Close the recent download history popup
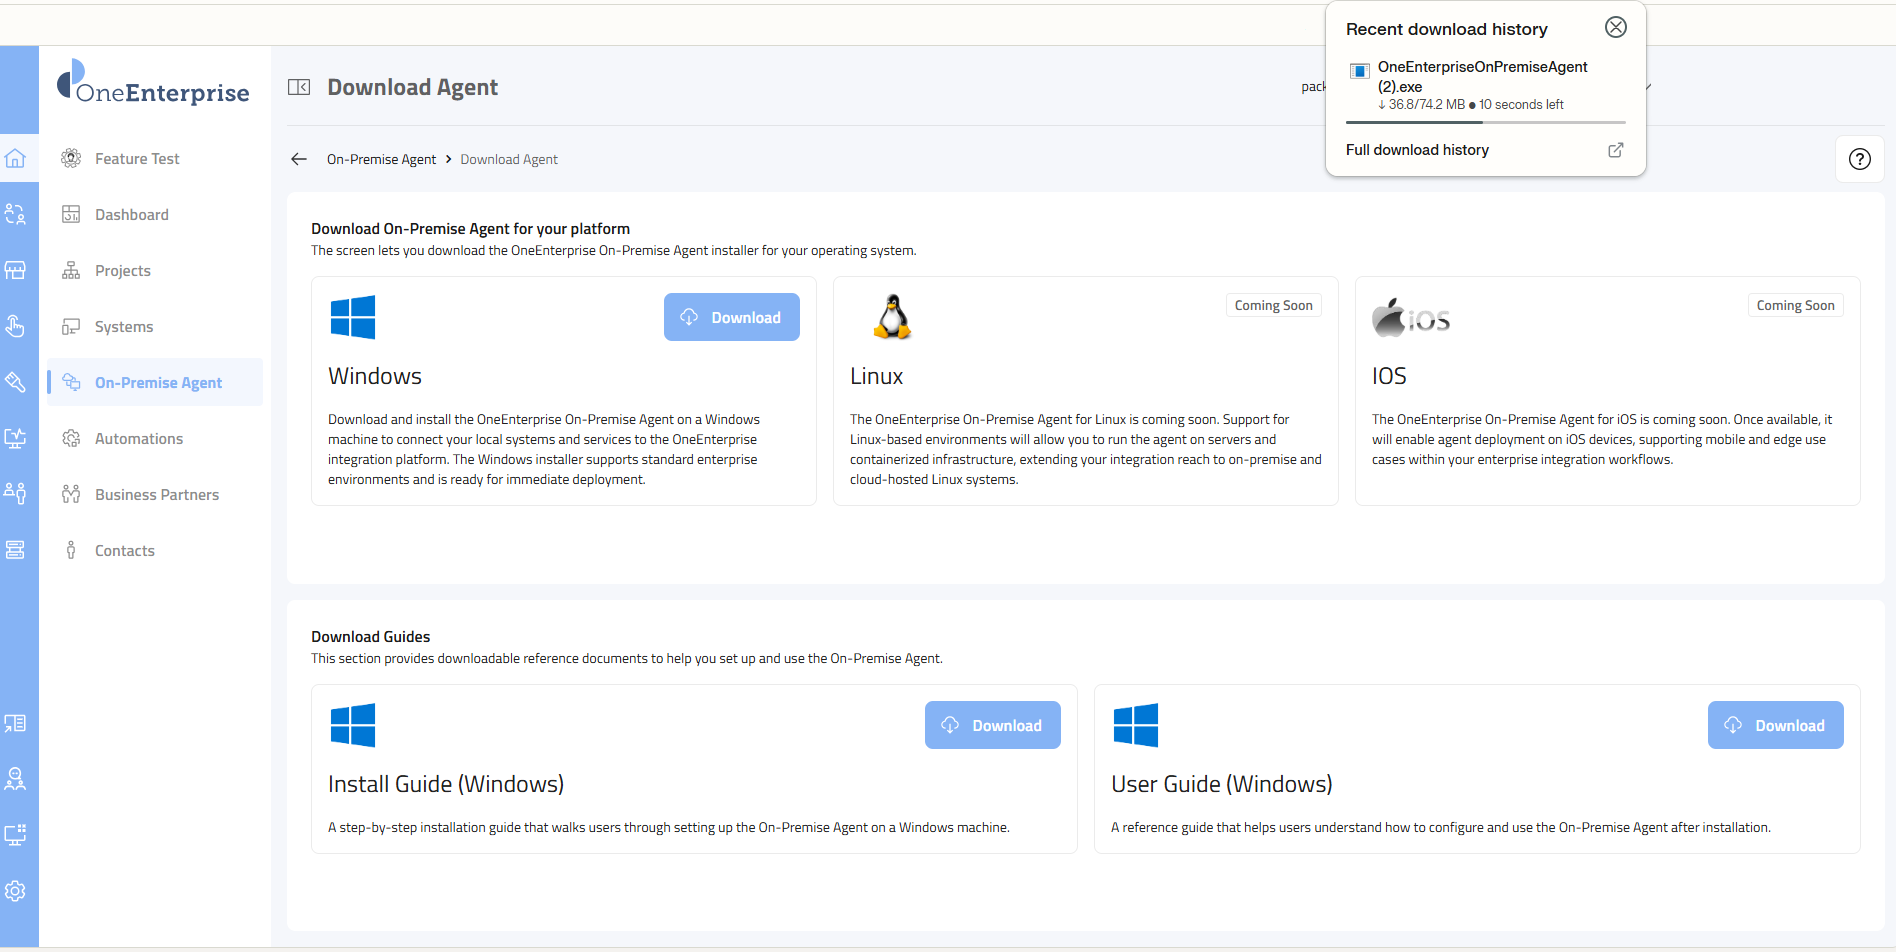Screen dimensions: 1896x952 [x=1615, y=28]
